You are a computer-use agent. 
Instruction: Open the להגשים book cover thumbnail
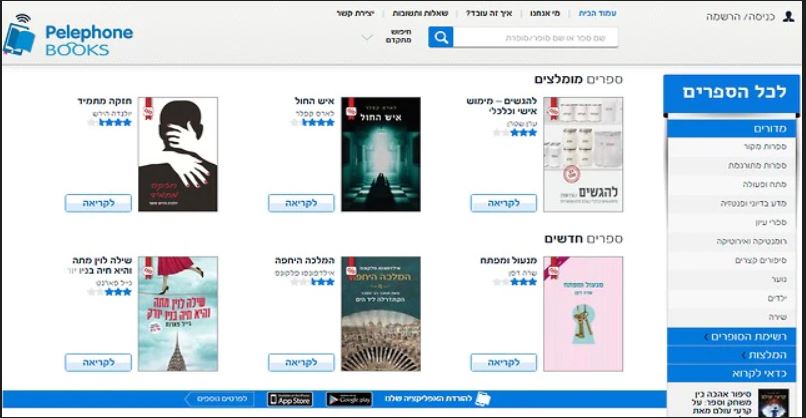coord(583,153)
